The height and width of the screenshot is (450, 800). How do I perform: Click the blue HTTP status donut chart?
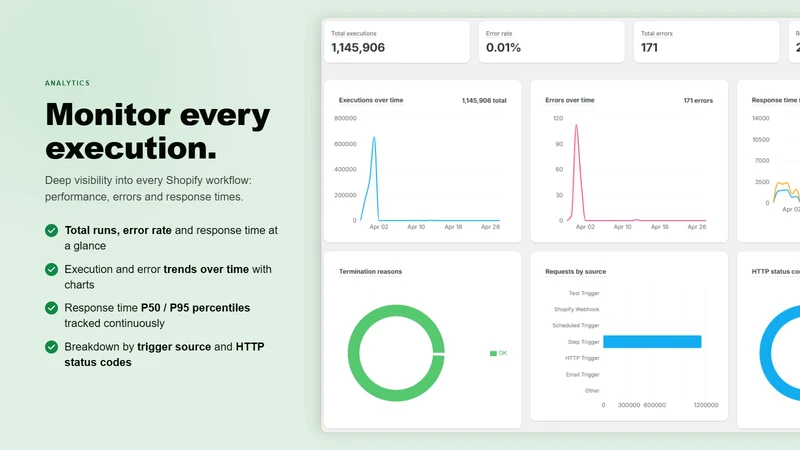point(780,353)
